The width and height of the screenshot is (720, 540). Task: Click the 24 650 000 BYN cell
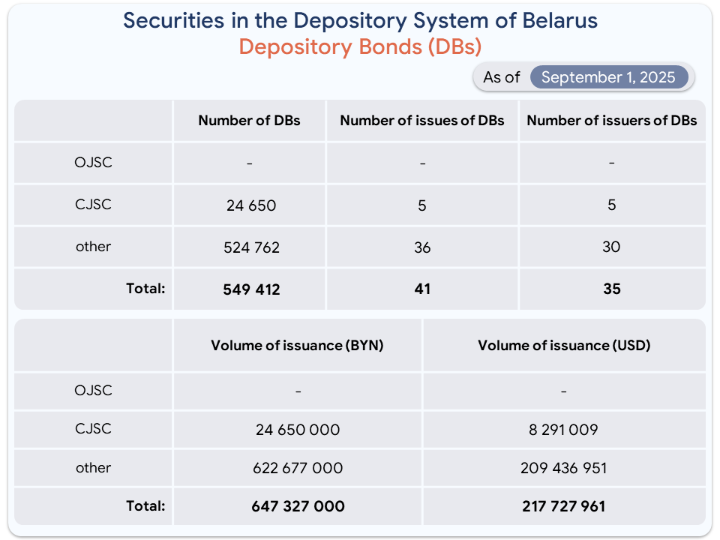point(298,430)
